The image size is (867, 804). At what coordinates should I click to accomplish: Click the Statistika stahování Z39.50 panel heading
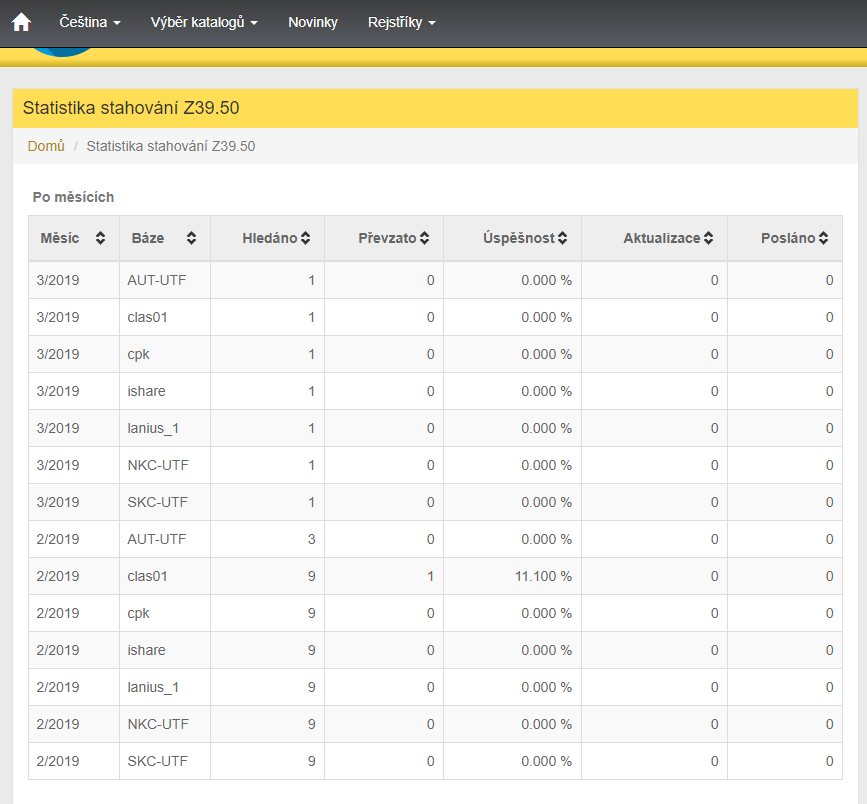(131, 108)
